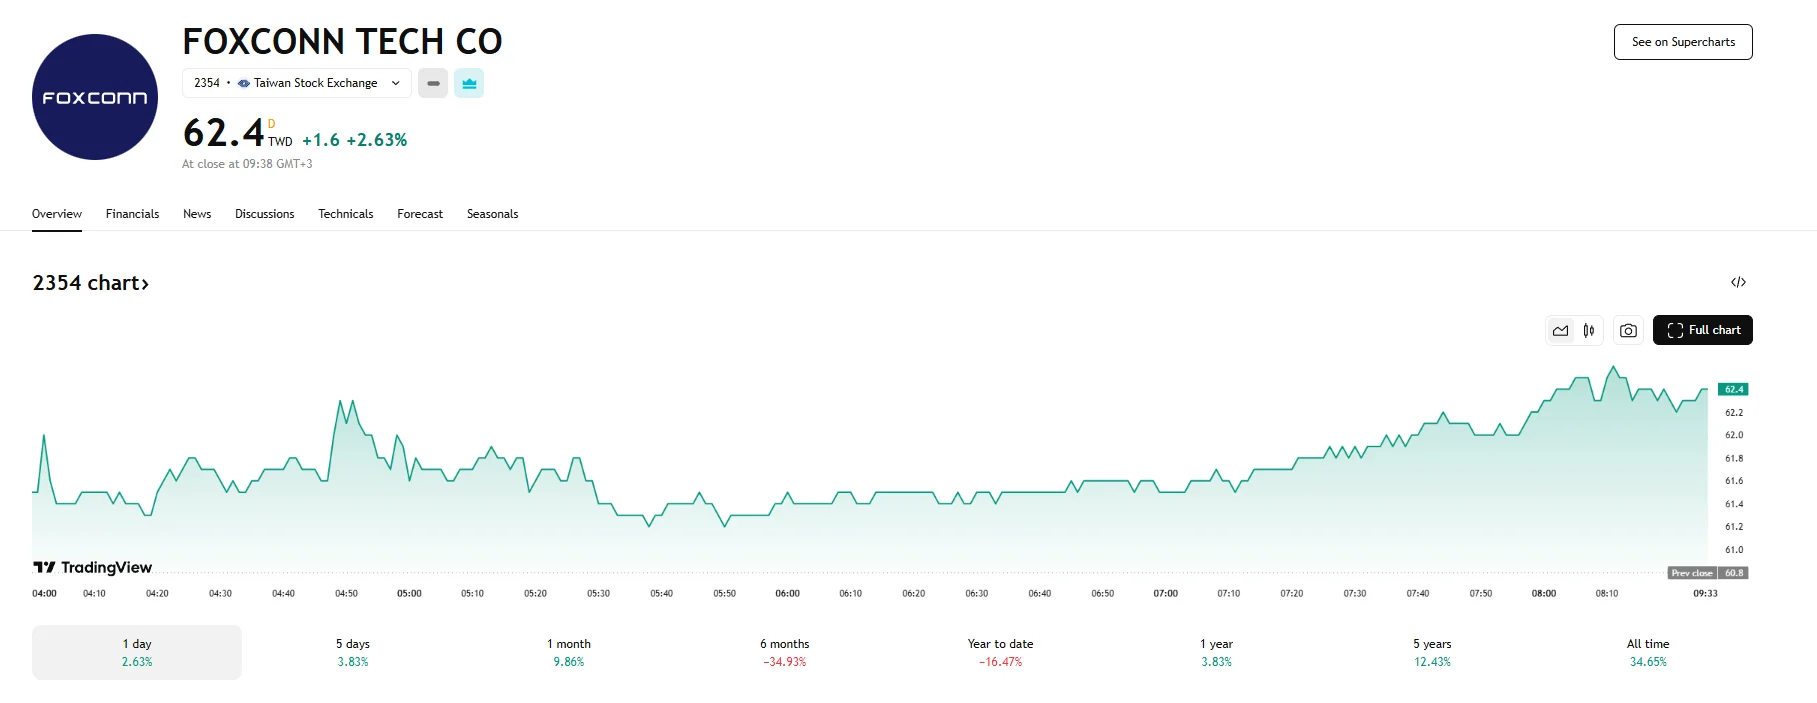Screen dimensions: 1817x703
Task: Take a snapshot with the camera icon
Action: [1627, 330]
